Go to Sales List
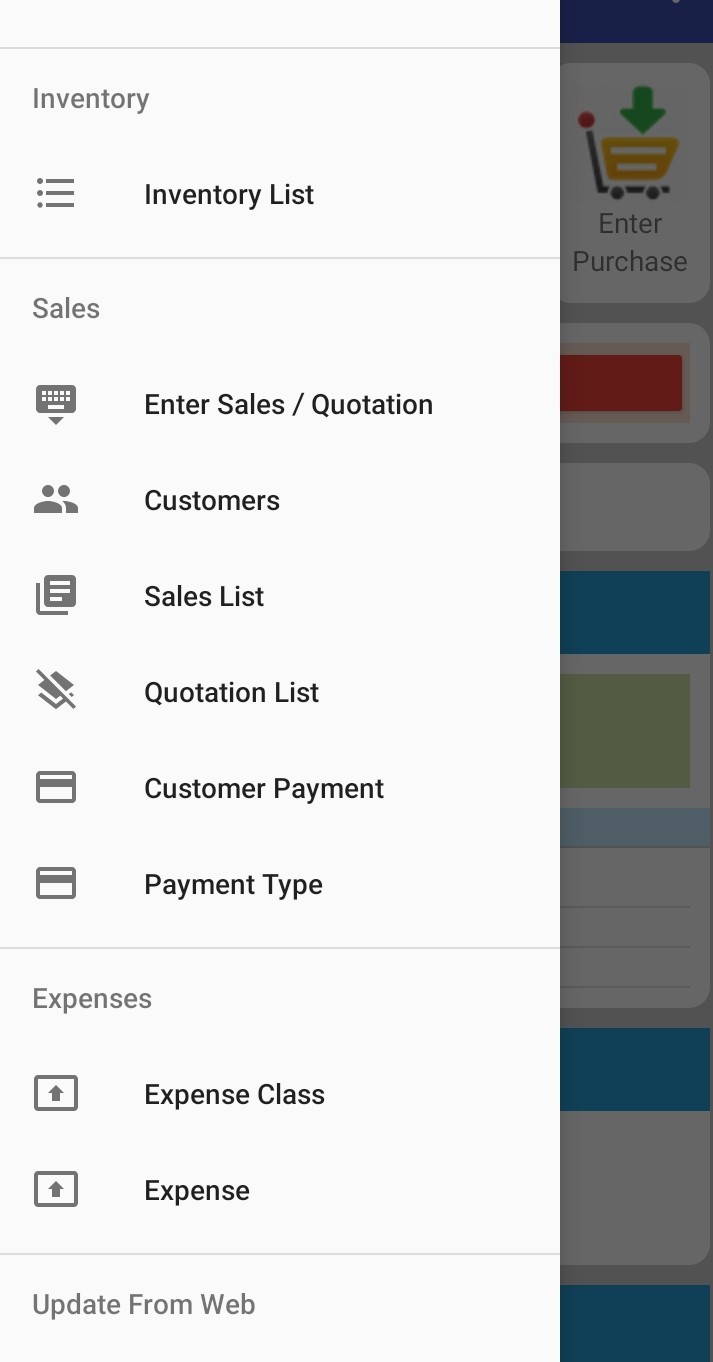The height and width of the screenshot is (1362, 713). (280, 596)
